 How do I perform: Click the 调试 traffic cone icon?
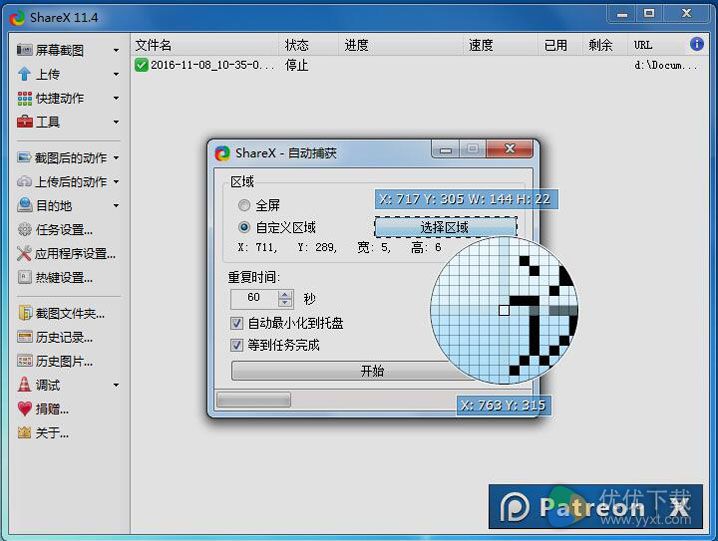click(24, 385)
